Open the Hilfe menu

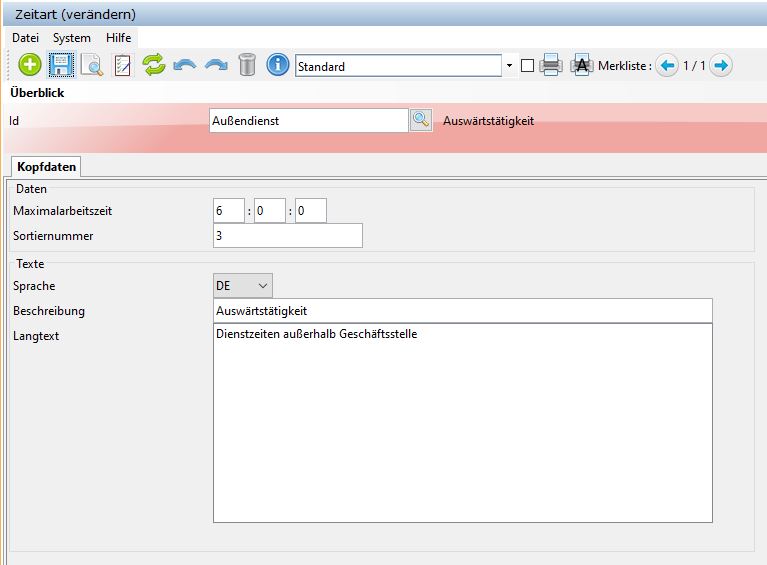tap(119, 37)
